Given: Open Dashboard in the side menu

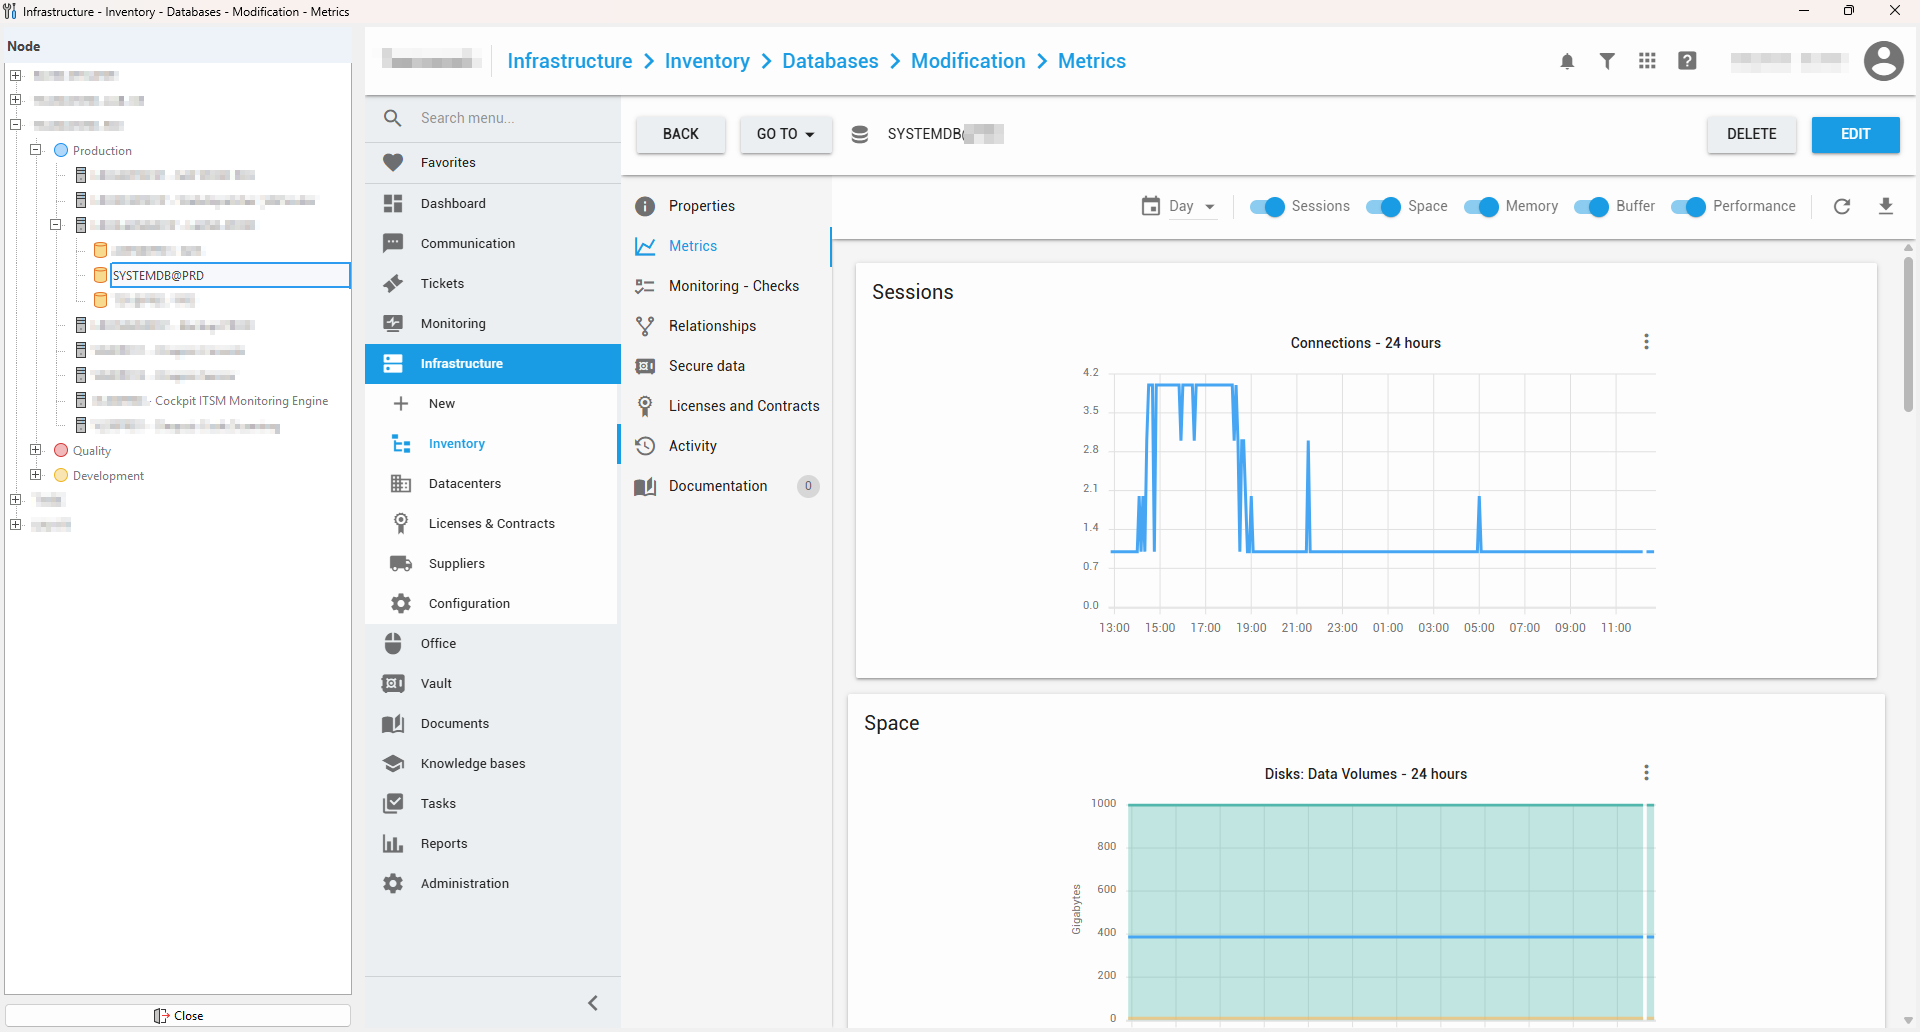Looking at the screenshot, I should click(493, 203).
